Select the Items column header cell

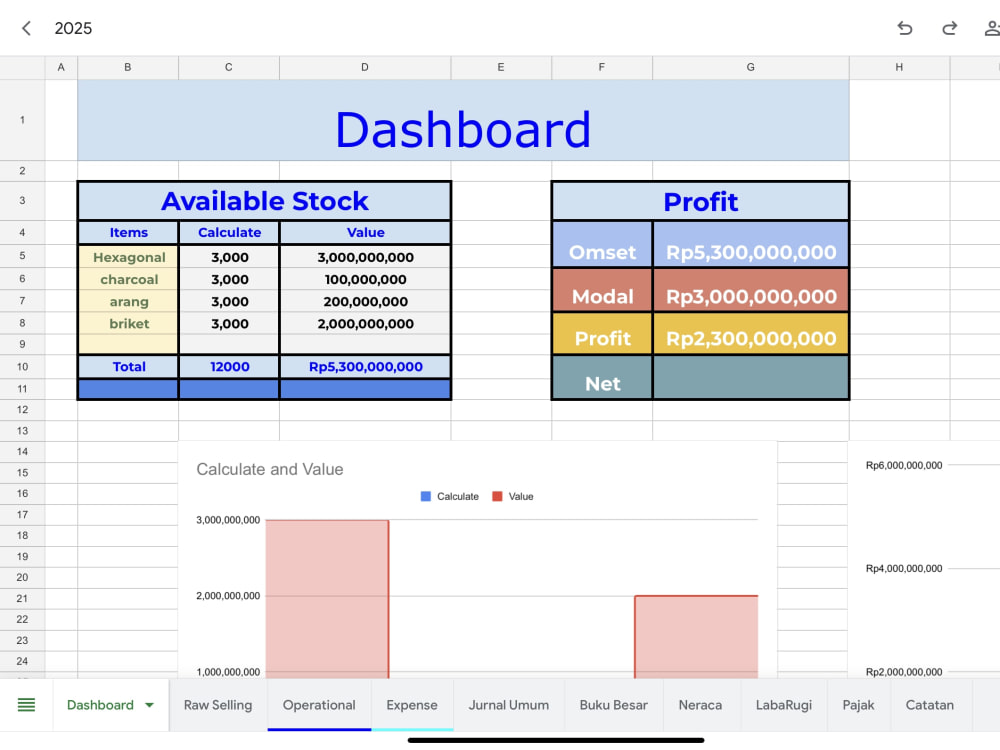point(128,232)
